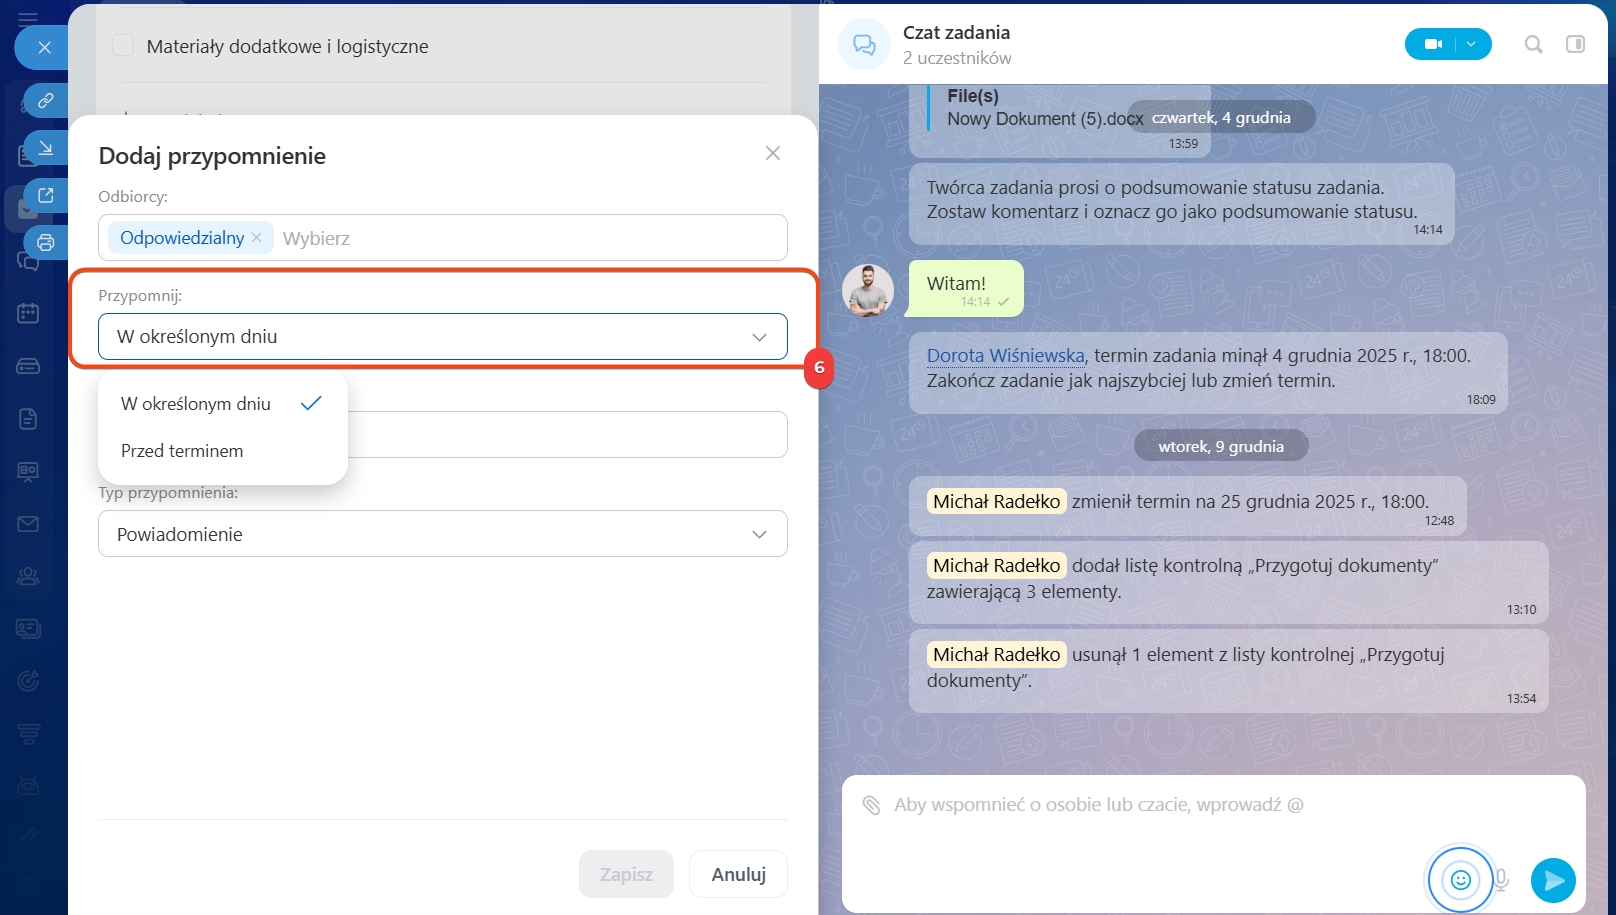Choose Przed terminem from the dropdown list
This screenshot has height=915, width=1616.
(x=222, y=451)
